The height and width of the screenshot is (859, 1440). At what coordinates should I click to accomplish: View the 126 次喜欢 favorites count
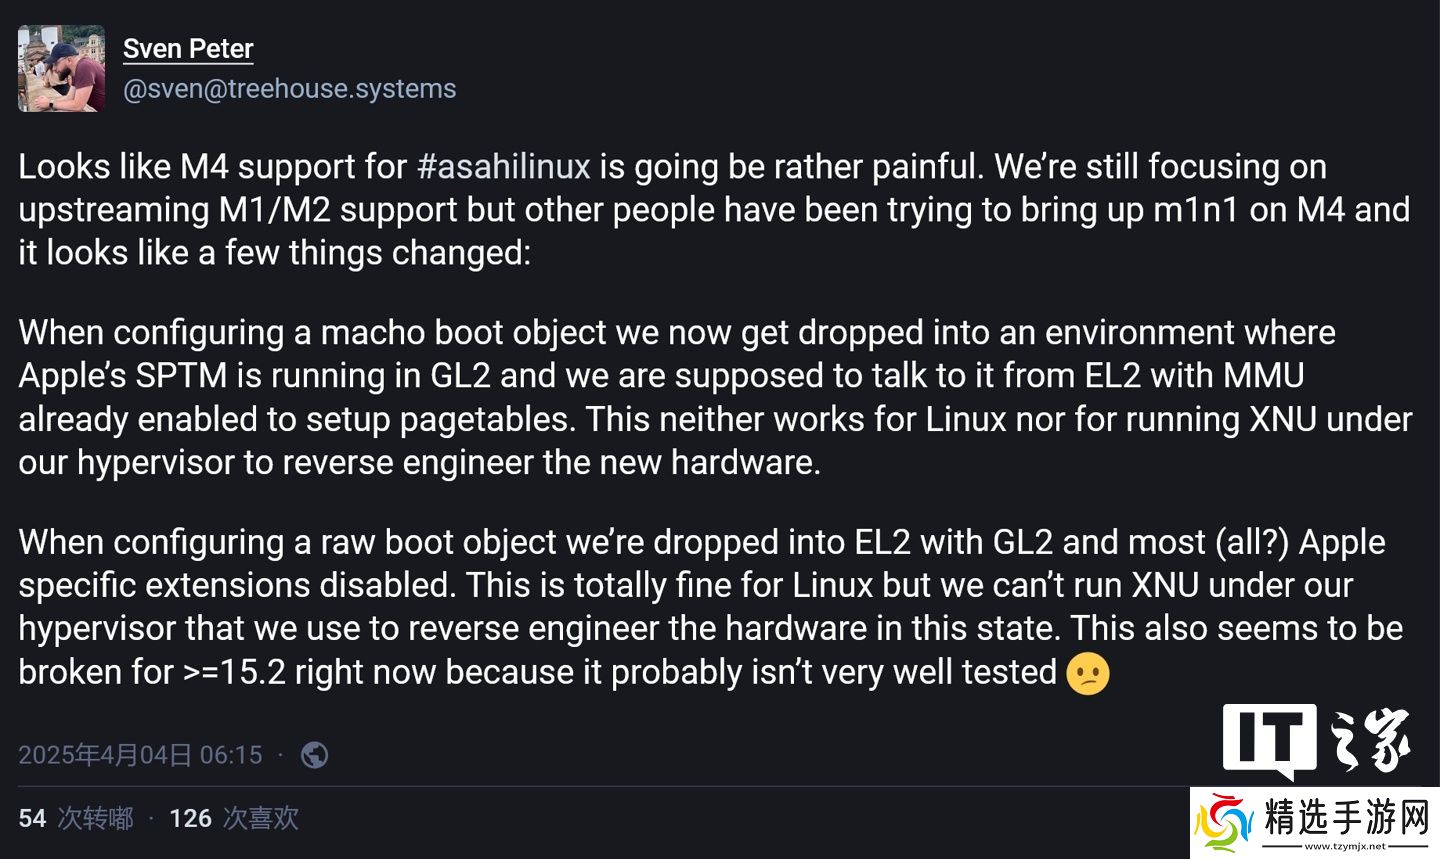(x=234, y=818)
